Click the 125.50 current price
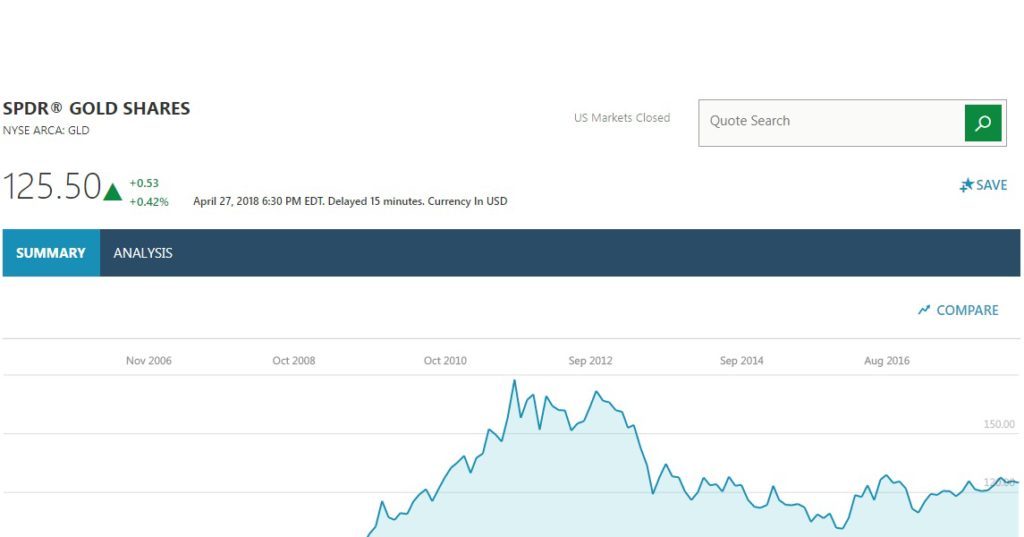 (52, 186)
